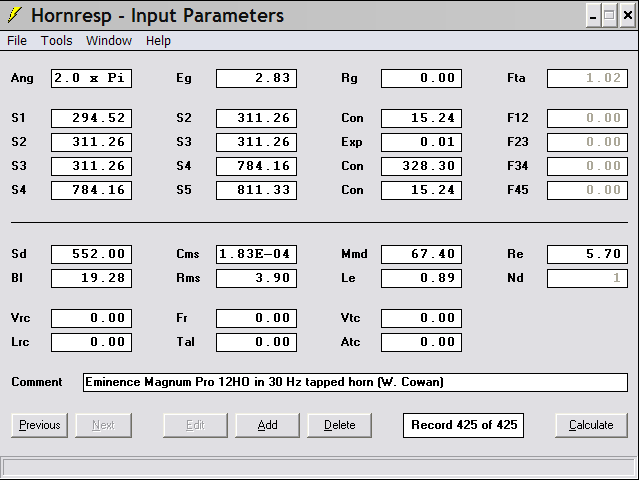Select S1 field with 294.52

(91, 118)
